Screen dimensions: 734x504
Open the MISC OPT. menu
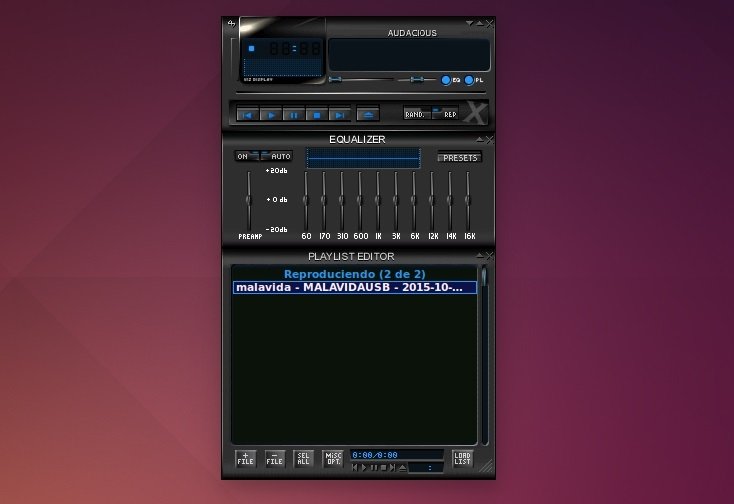333,459
